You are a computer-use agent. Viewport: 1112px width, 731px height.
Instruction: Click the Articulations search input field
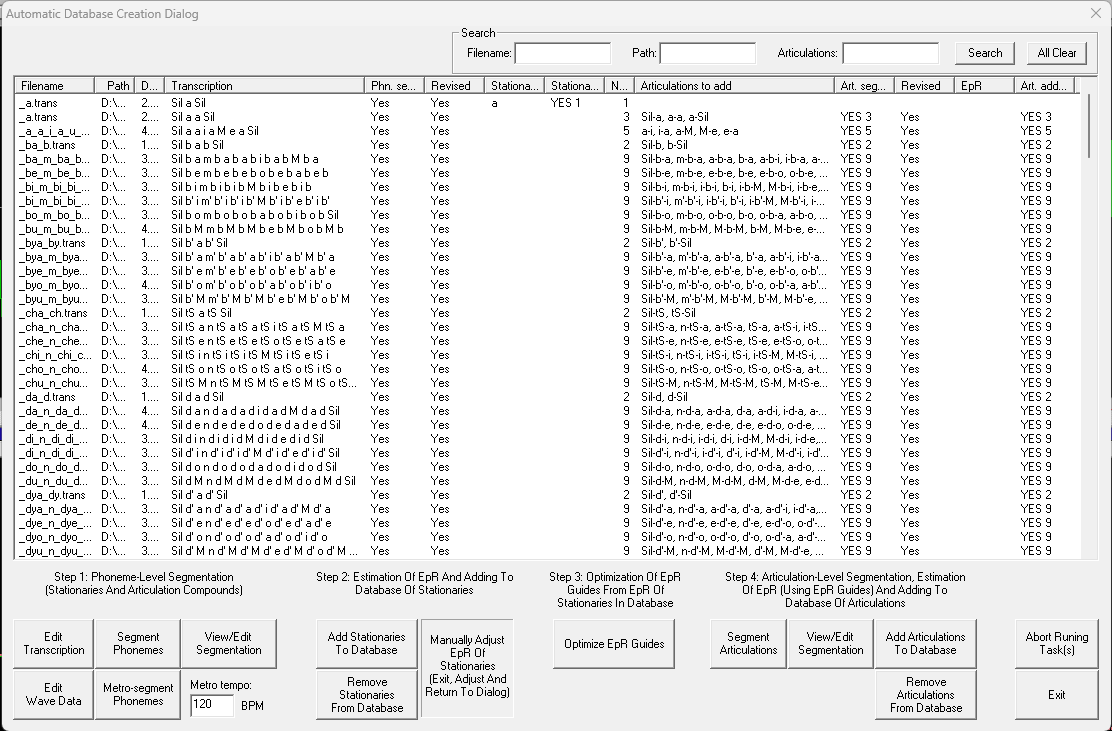coord(890,53)
